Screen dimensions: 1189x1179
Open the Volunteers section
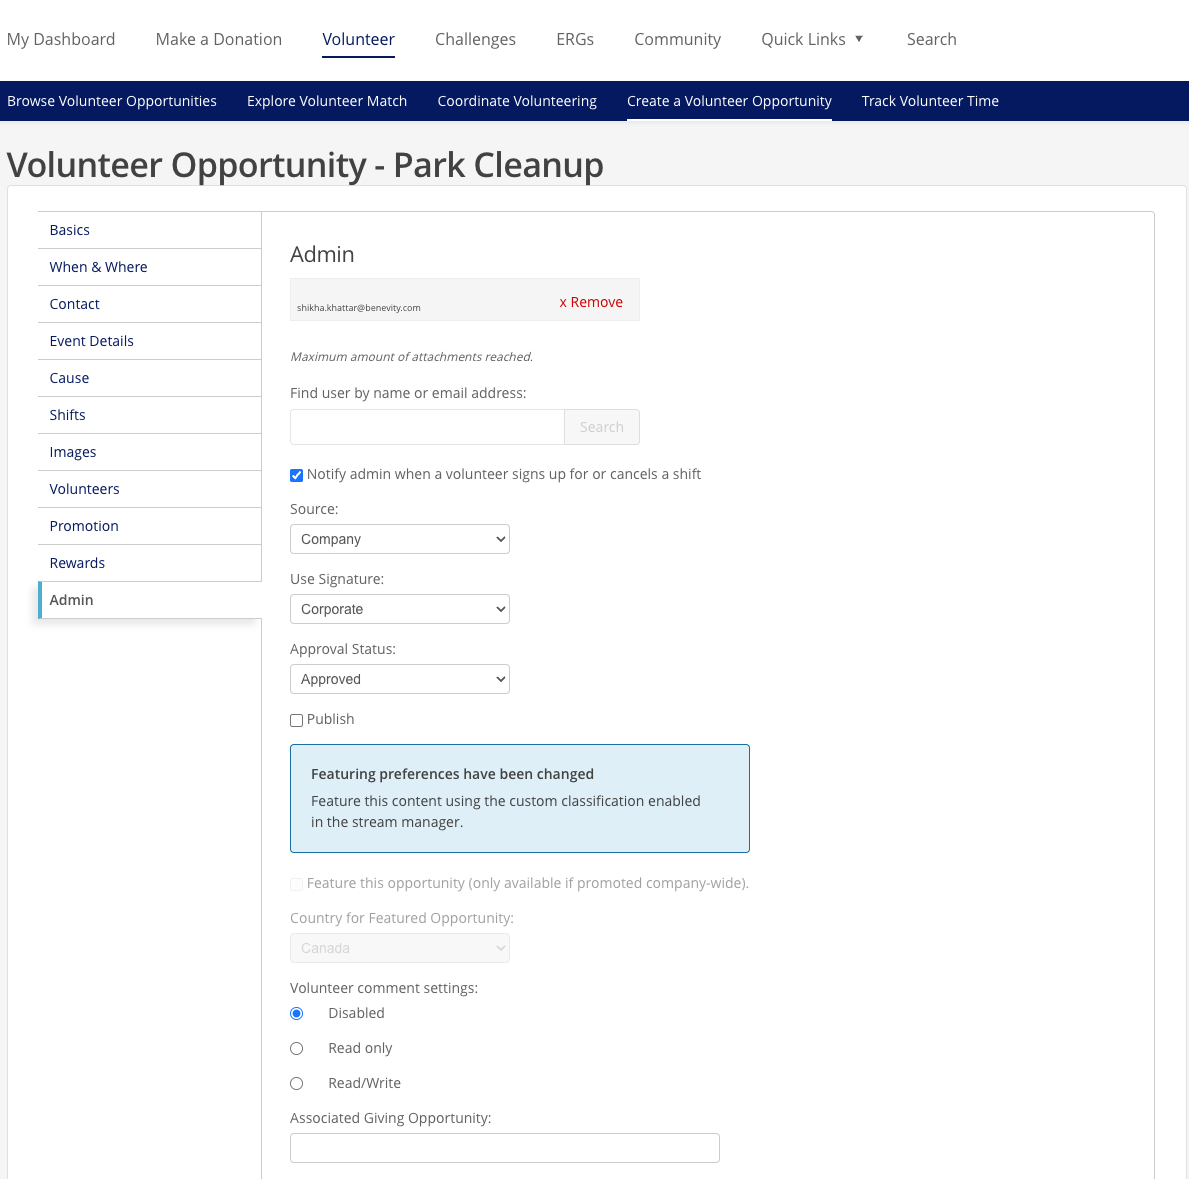pos(149,489)
